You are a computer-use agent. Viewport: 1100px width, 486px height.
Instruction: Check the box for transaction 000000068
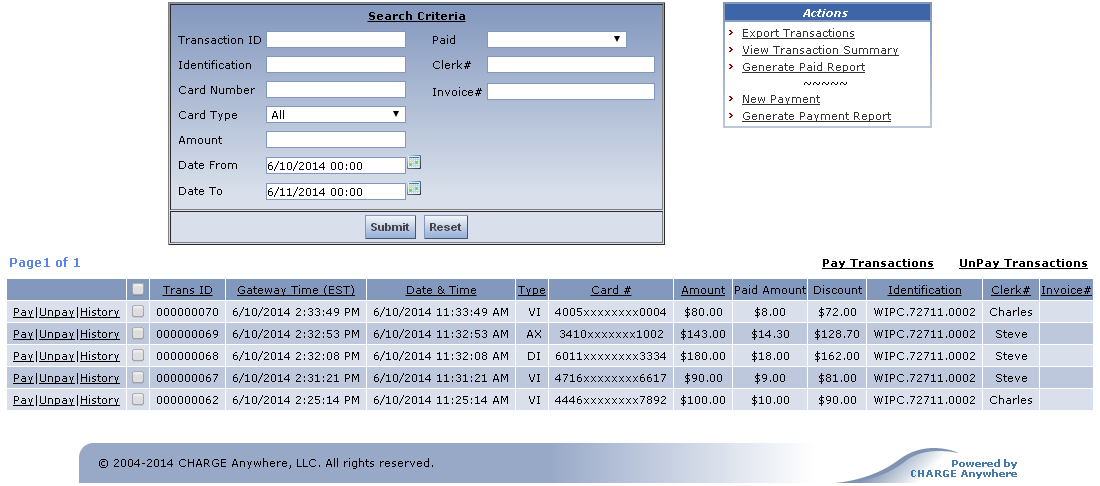[138, 356]
